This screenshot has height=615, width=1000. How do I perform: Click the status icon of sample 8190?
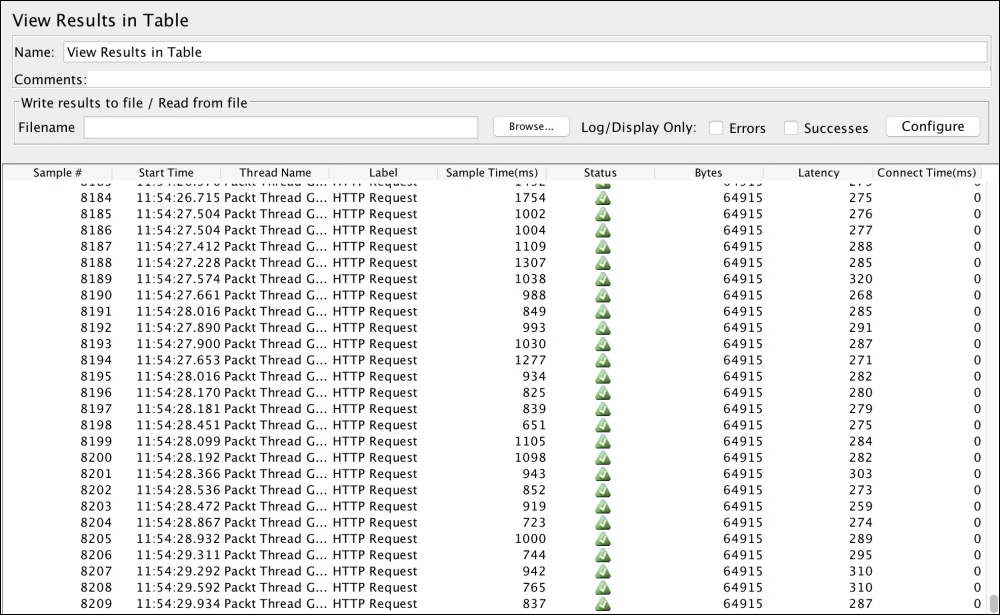click(603, 295)
